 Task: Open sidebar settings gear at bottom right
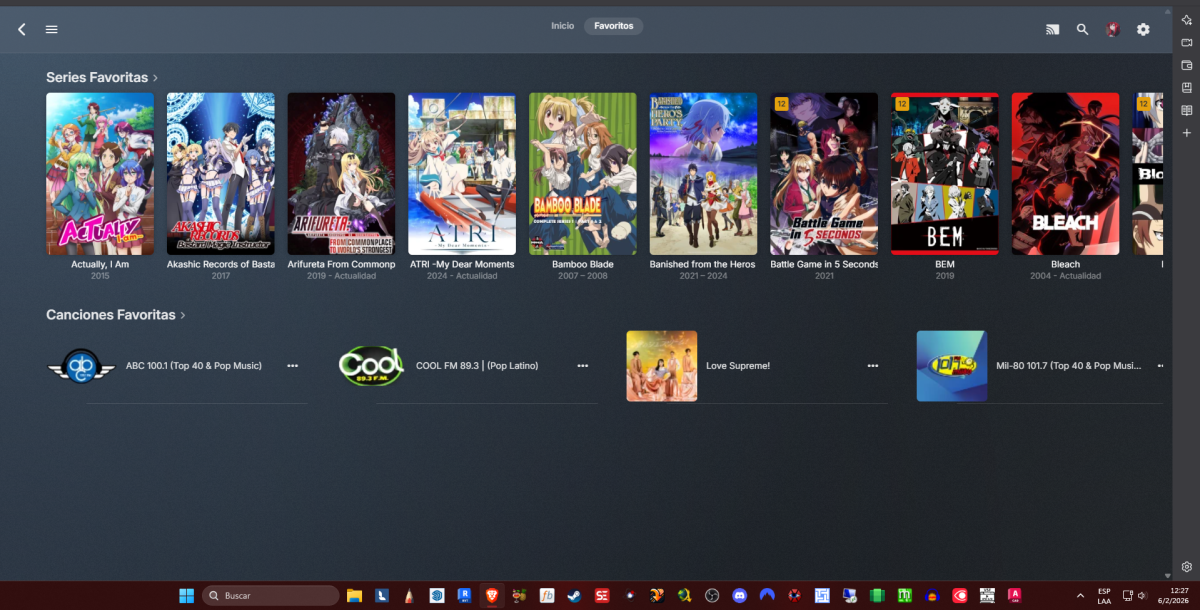click(1187, 566)
